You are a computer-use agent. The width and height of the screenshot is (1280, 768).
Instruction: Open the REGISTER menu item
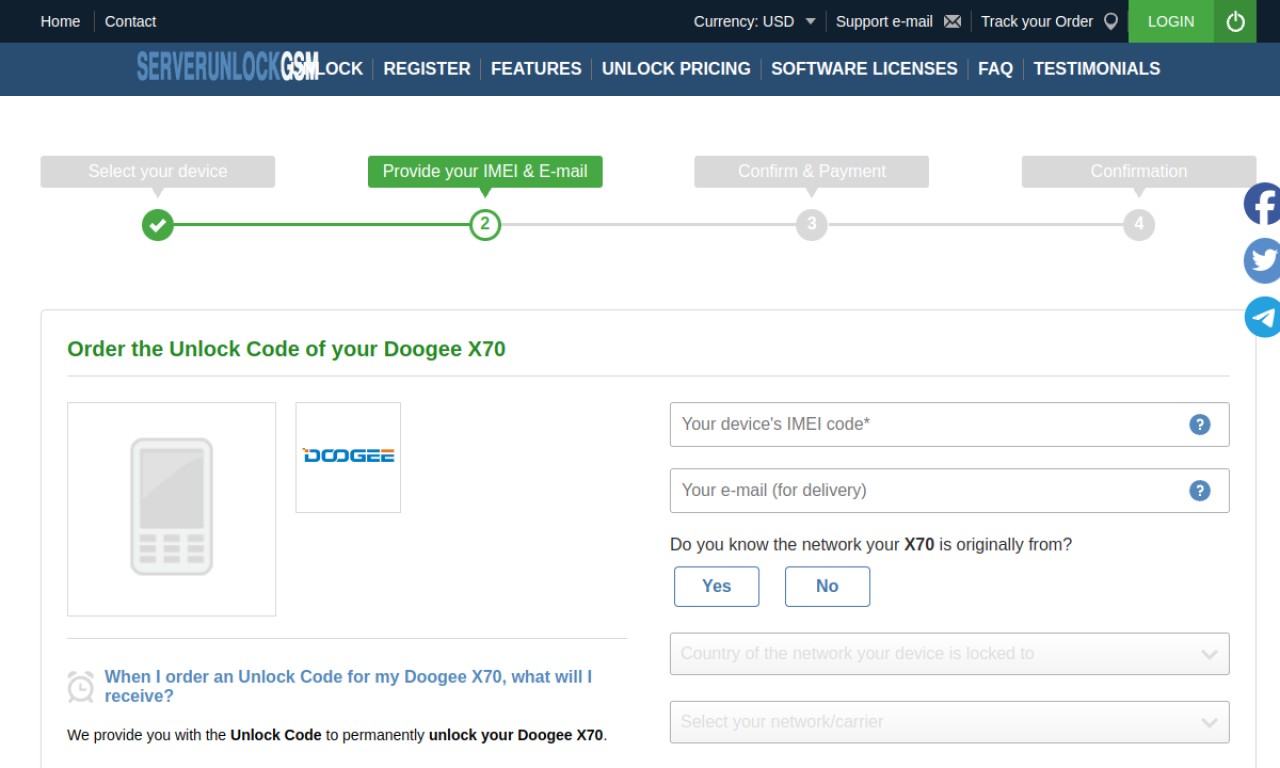(x=427, y=69)
